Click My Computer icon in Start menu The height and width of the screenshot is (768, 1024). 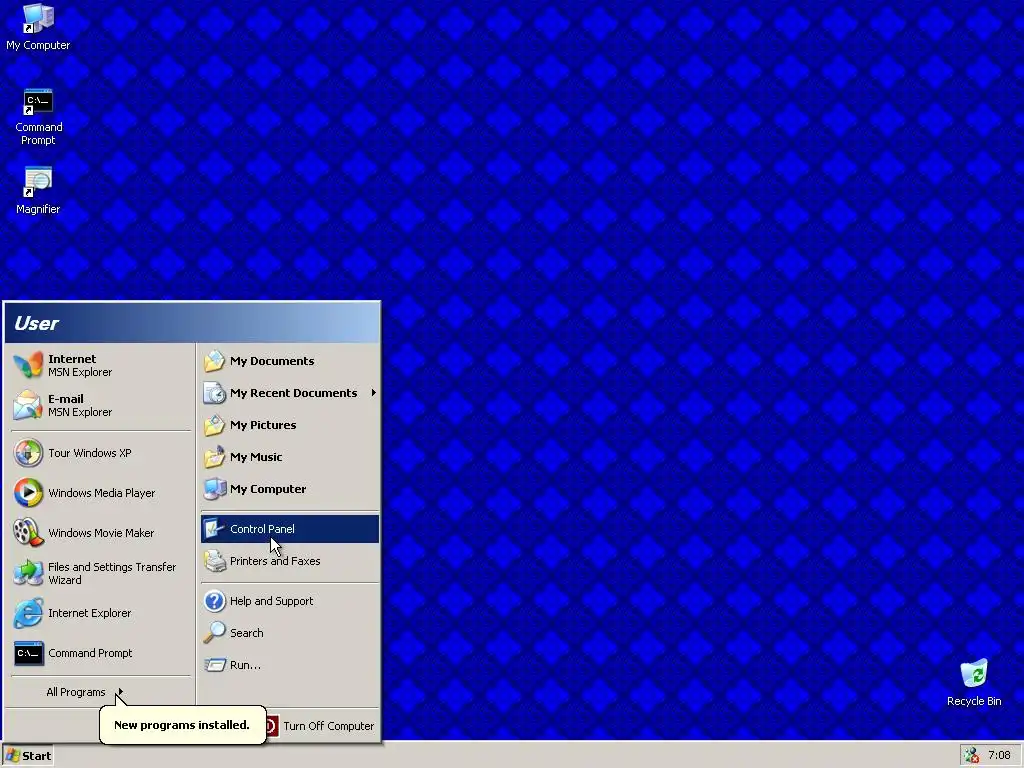point(214,489)
